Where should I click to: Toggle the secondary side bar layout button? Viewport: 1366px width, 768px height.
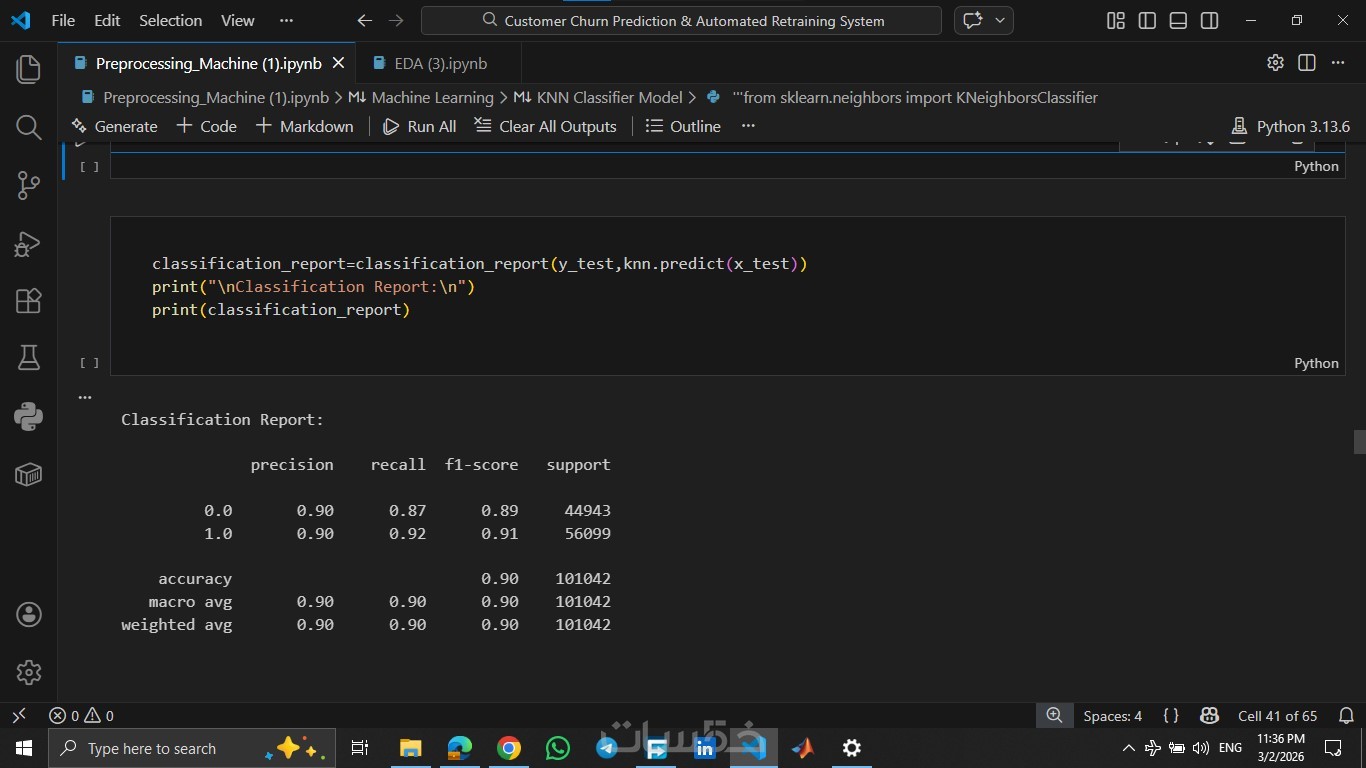[x=1209, y=21]
